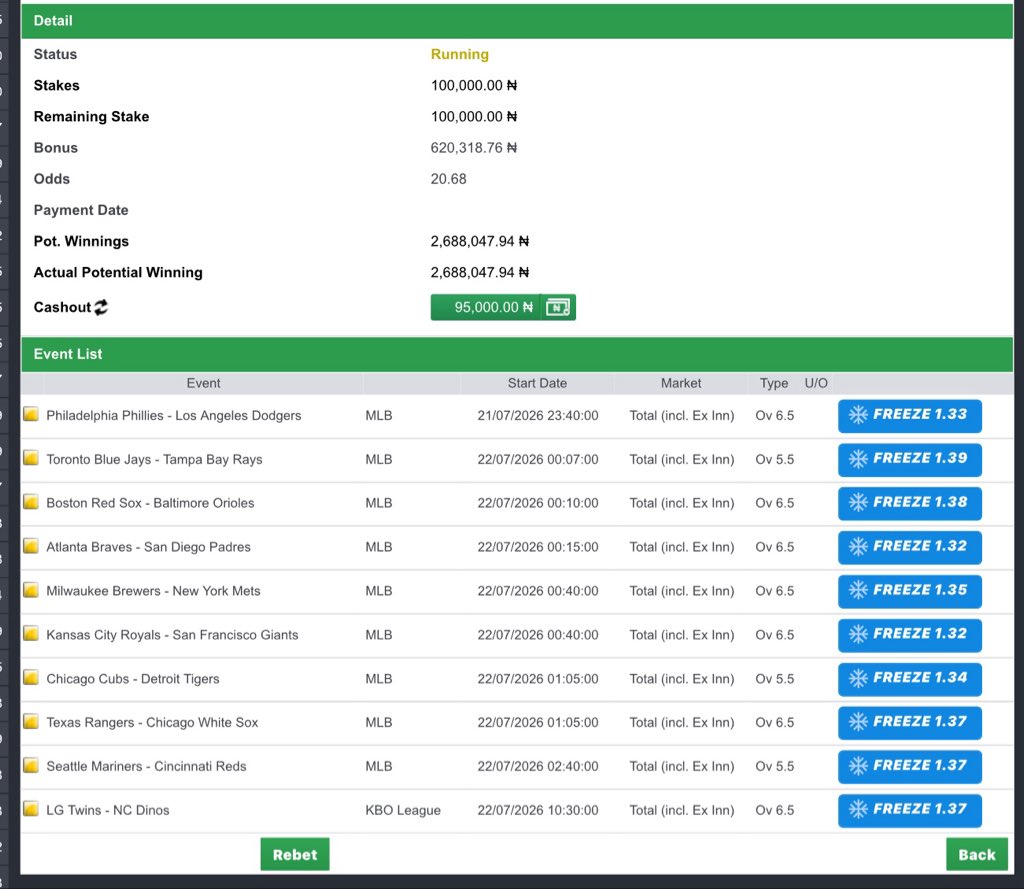This screenshot has height=889, width=1024.
Task: Click Kansas City Royals - San Francisco Giants event
Action: coord(172,635)
